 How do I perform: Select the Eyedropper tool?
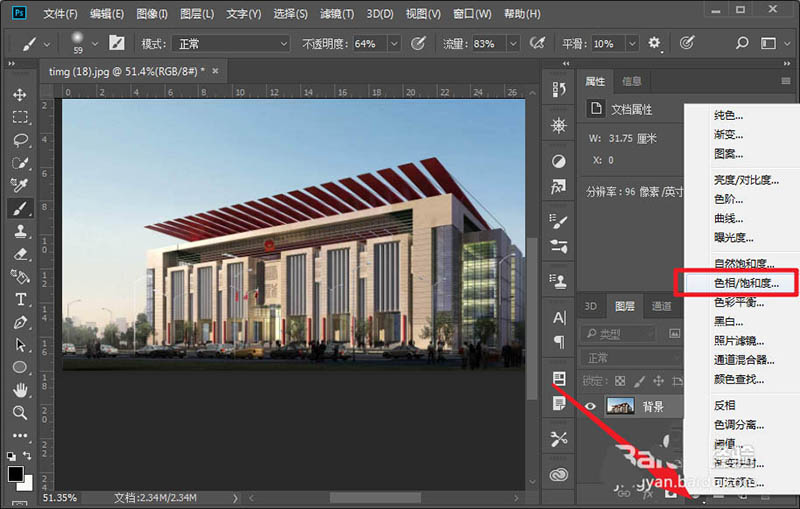tap(20, 185)
